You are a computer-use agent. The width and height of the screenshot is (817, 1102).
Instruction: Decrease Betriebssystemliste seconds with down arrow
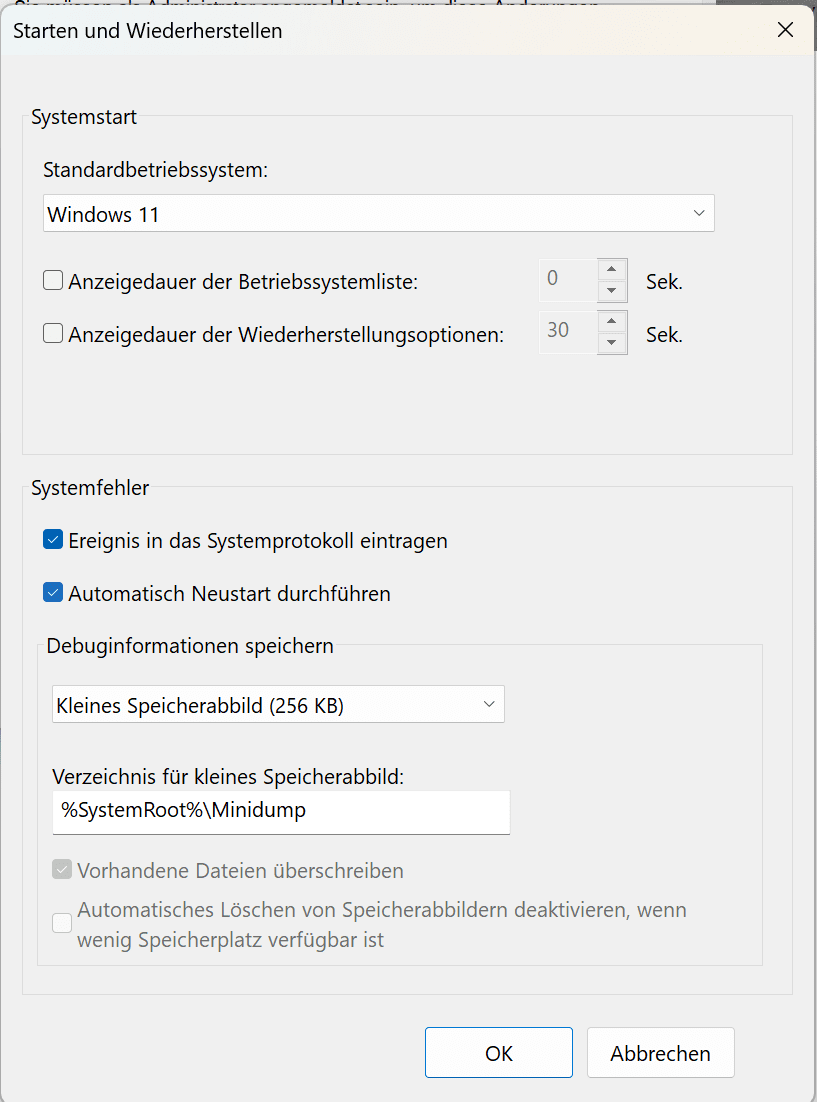coord(611,291)
